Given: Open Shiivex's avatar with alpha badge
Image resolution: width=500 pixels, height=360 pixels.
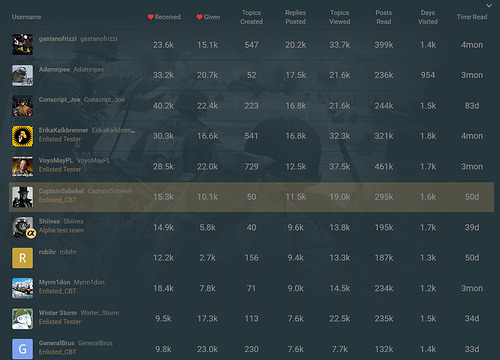Looking at the screenshot, I should pyautogui.click(x=23, y=228).
